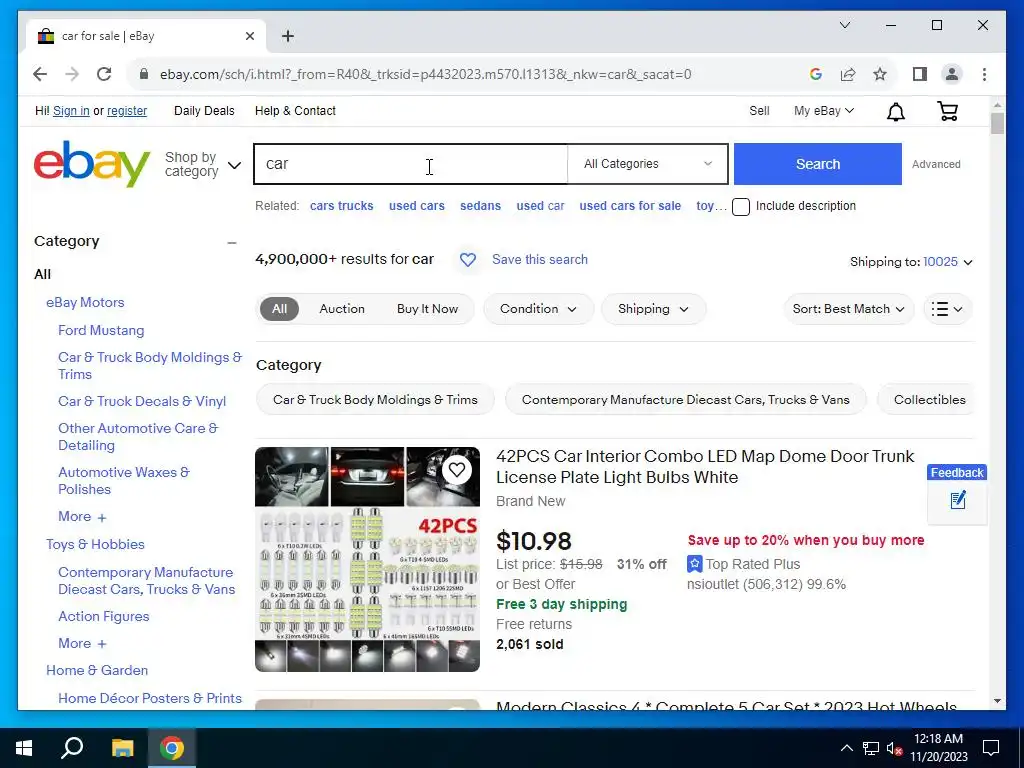Open 42PCS Car Interior LED listing title

[705, 467]
